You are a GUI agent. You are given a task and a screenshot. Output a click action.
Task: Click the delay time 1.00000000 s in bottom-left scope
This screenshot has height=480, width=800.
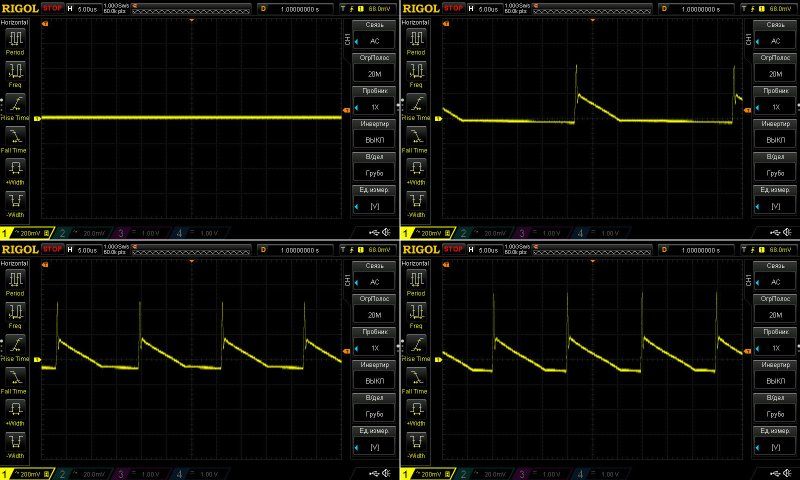coord(300,249)
